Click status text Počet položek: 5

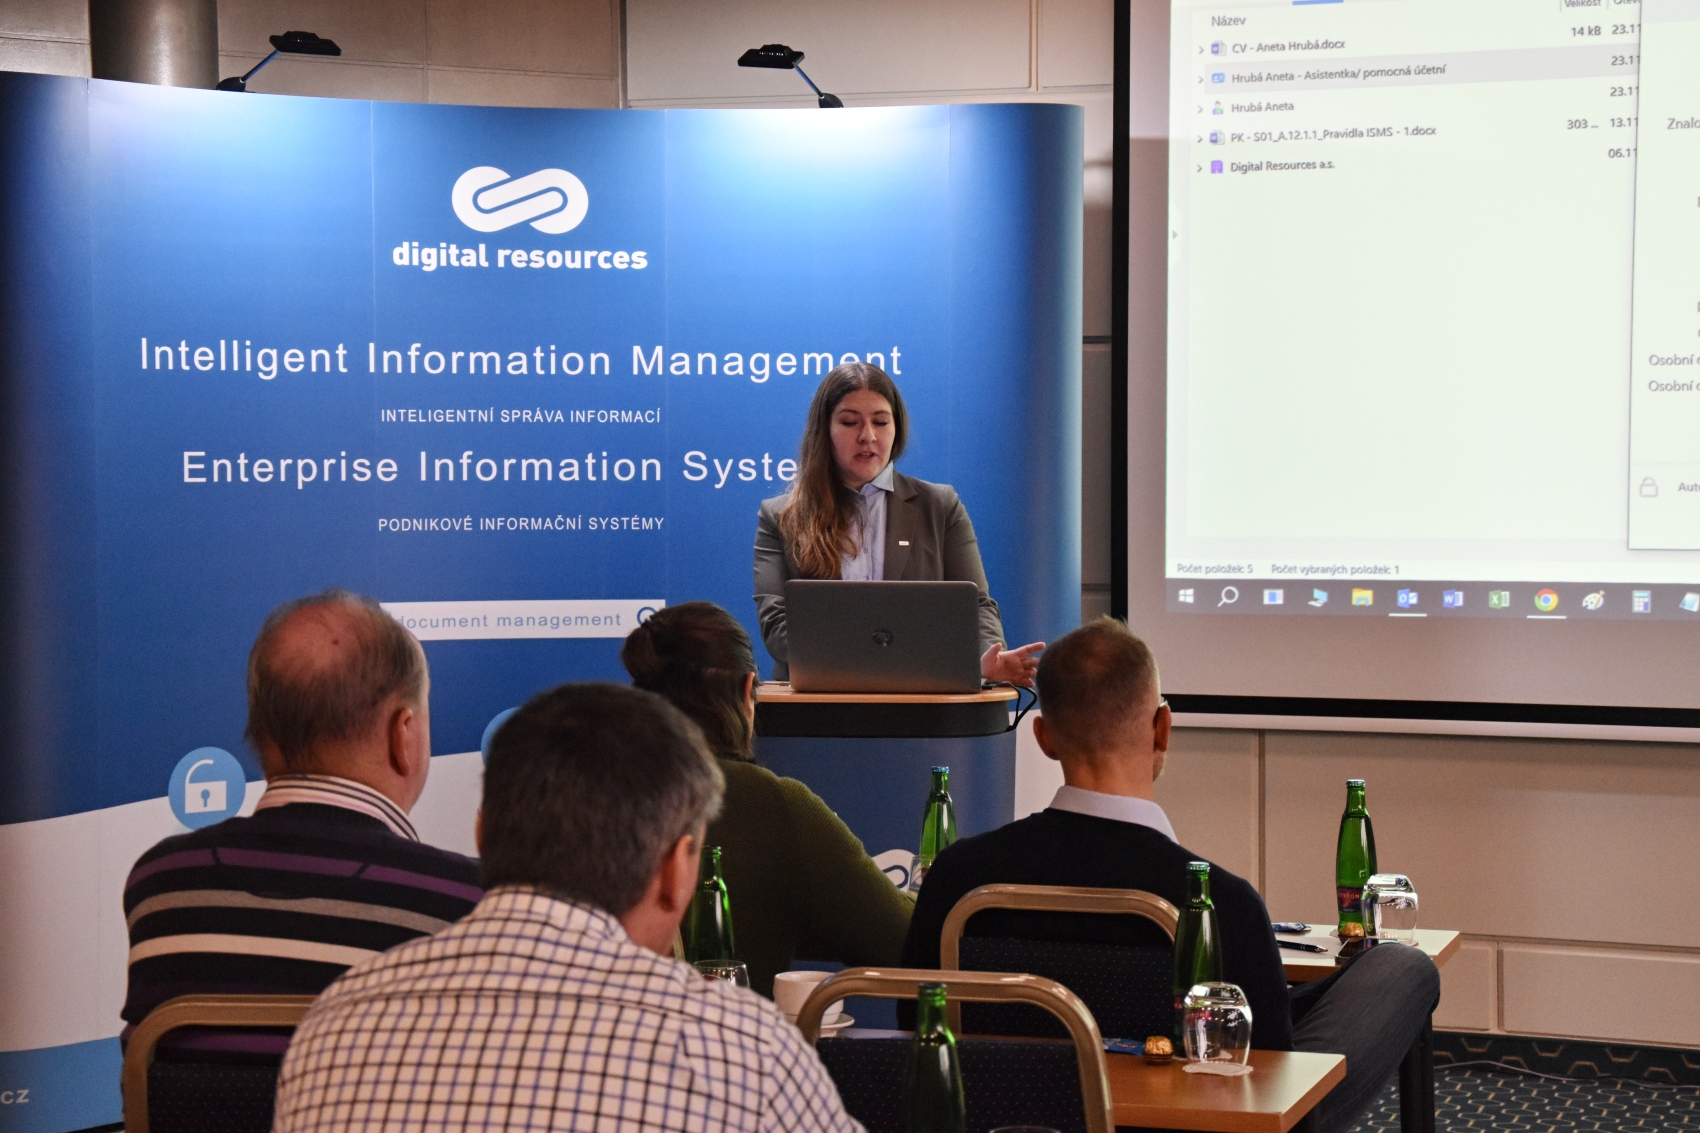1214,568
